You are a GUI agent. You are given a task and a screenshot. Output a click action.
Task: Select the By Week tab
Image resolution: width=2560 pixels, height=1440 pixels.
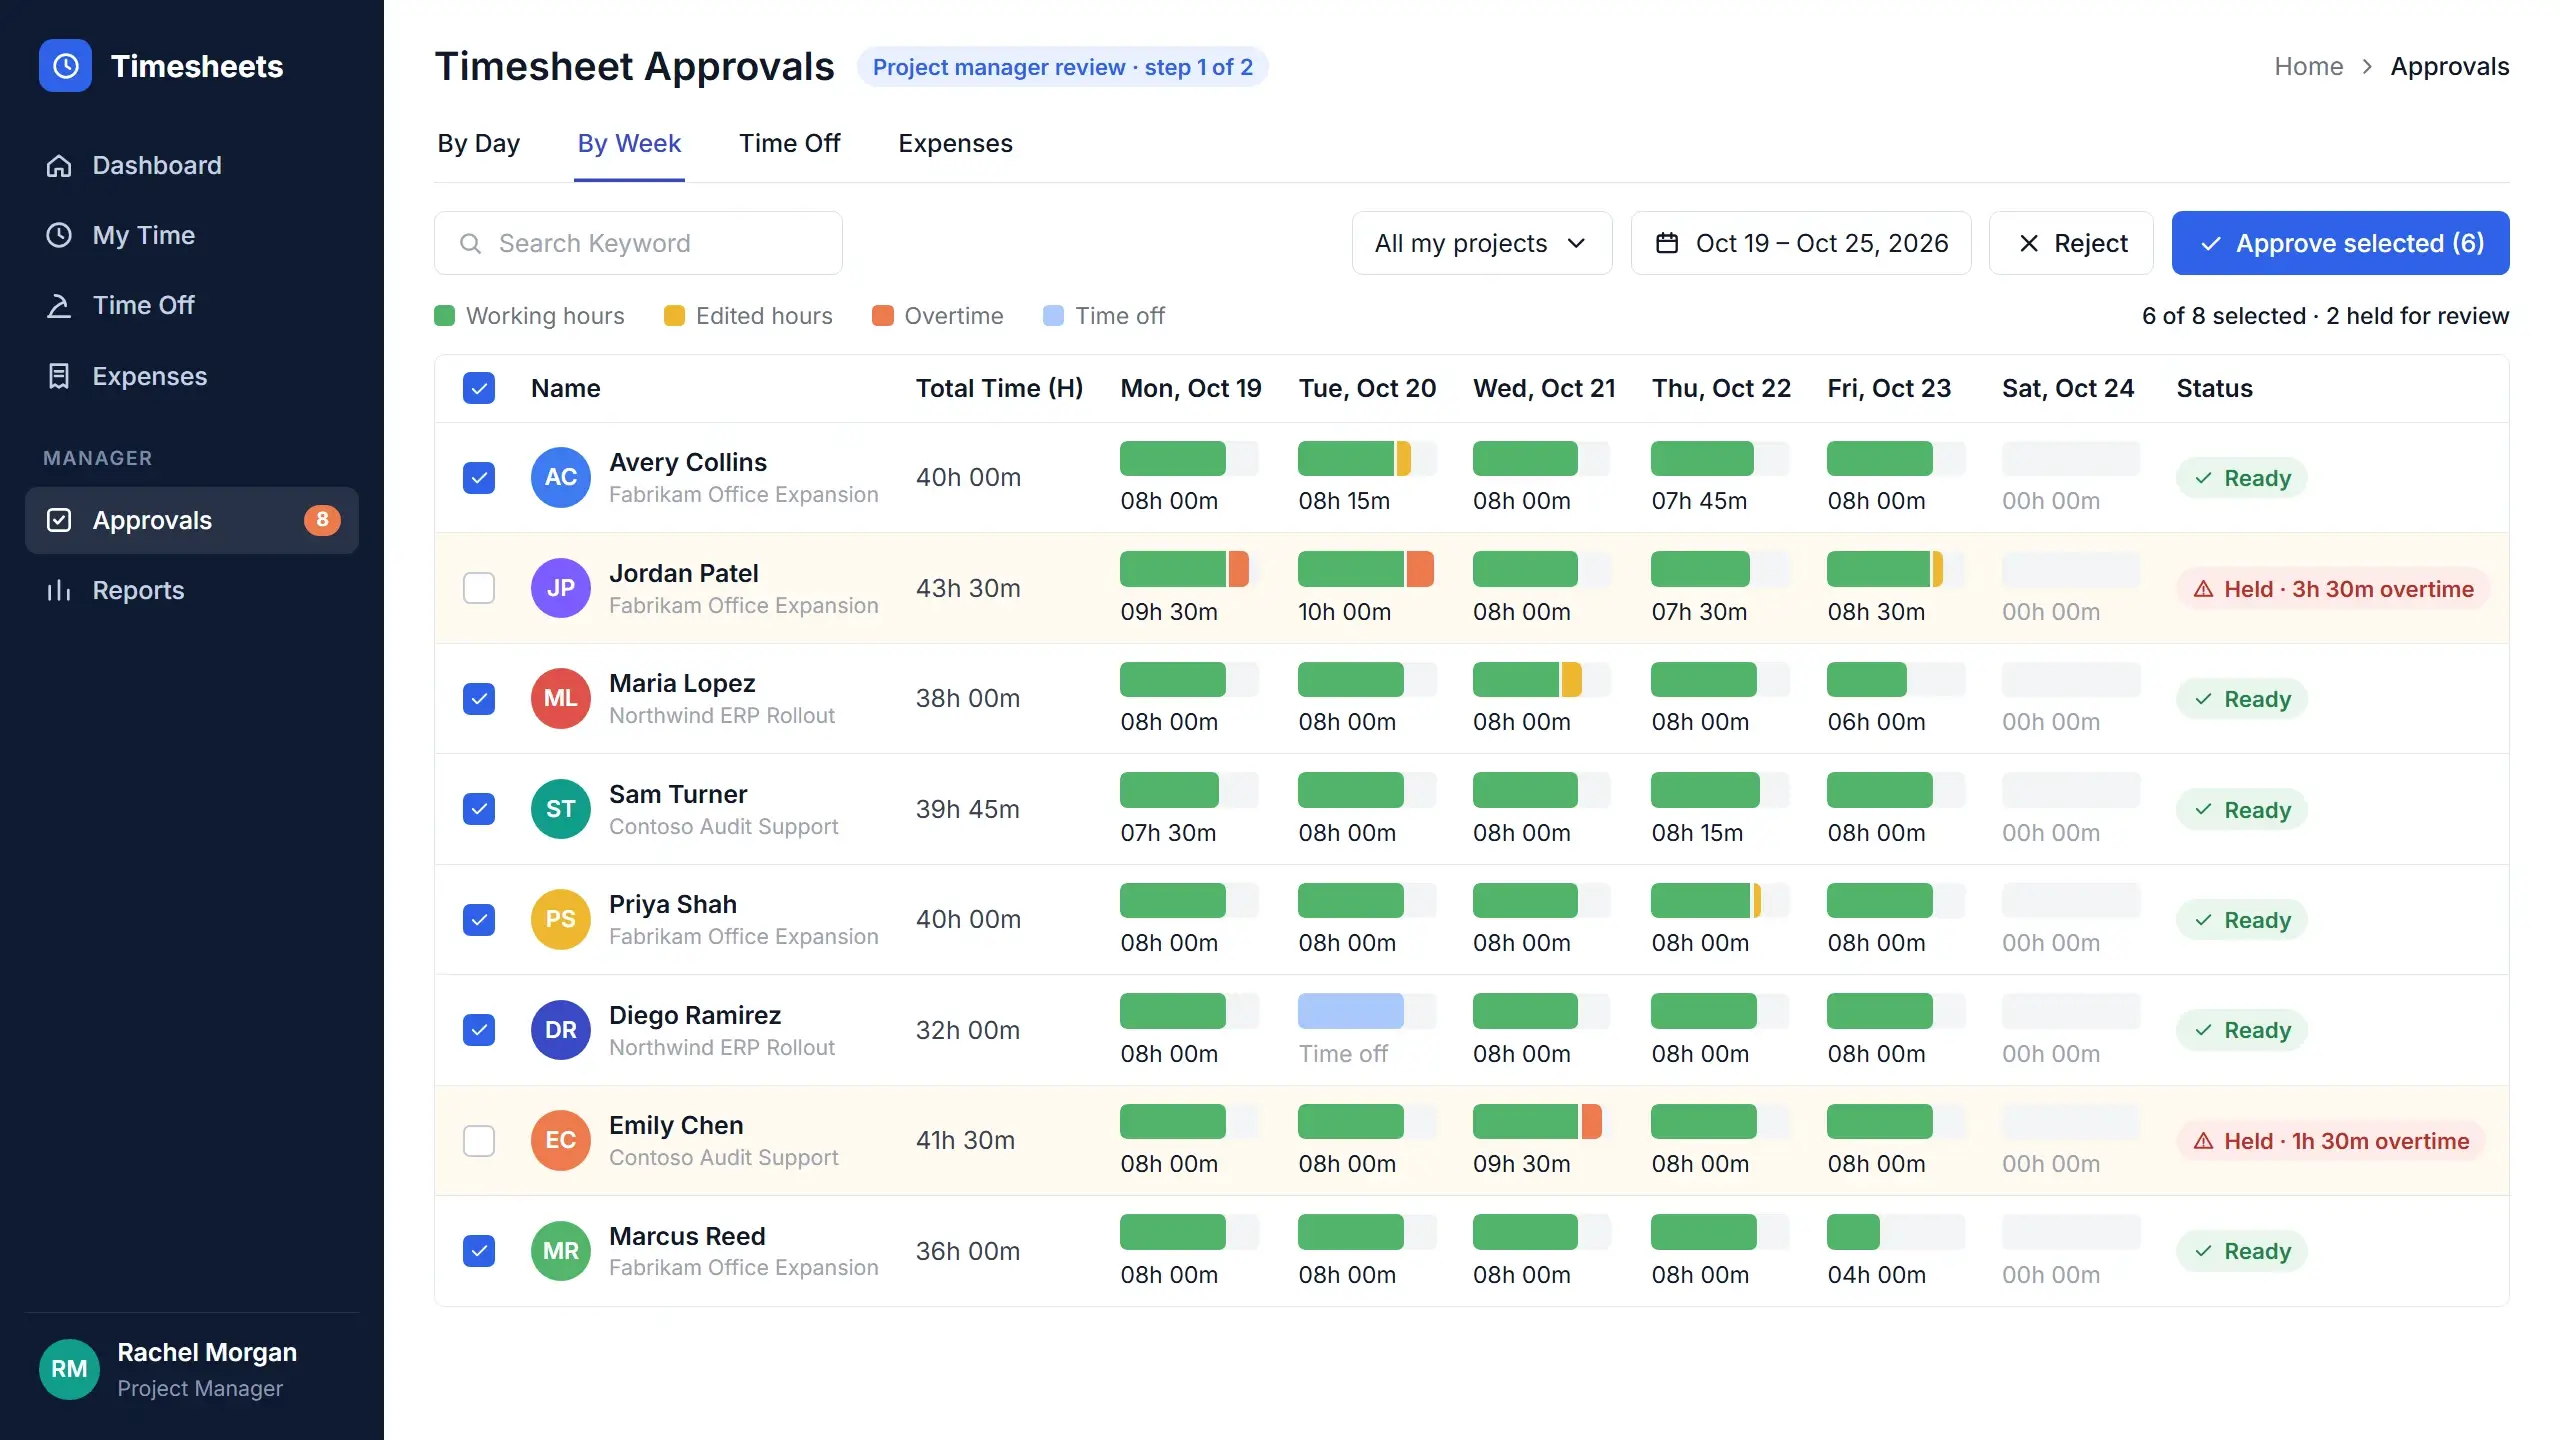click(x=629, y=144)
